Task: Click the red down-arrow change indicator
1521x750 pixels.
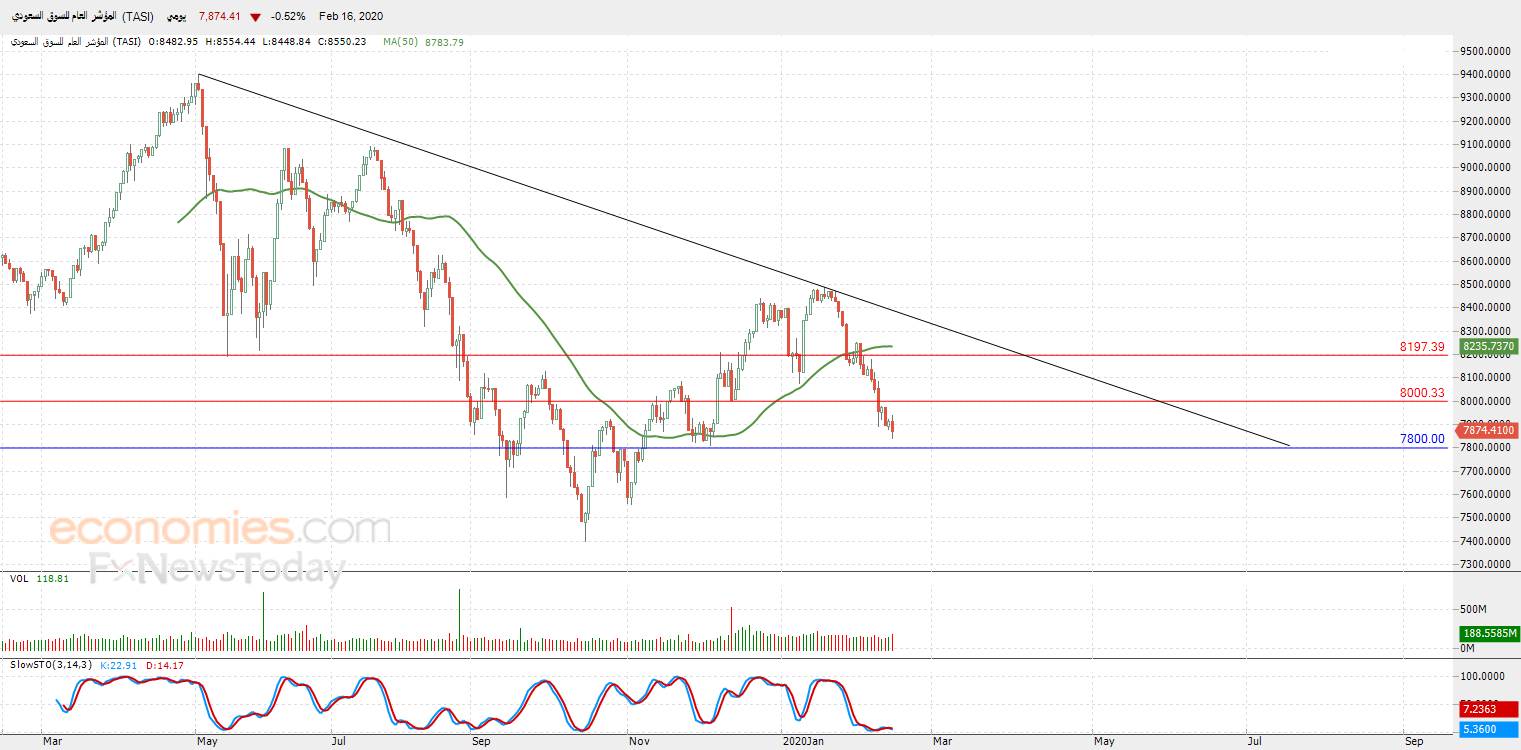Action: (x=257, y=17)
